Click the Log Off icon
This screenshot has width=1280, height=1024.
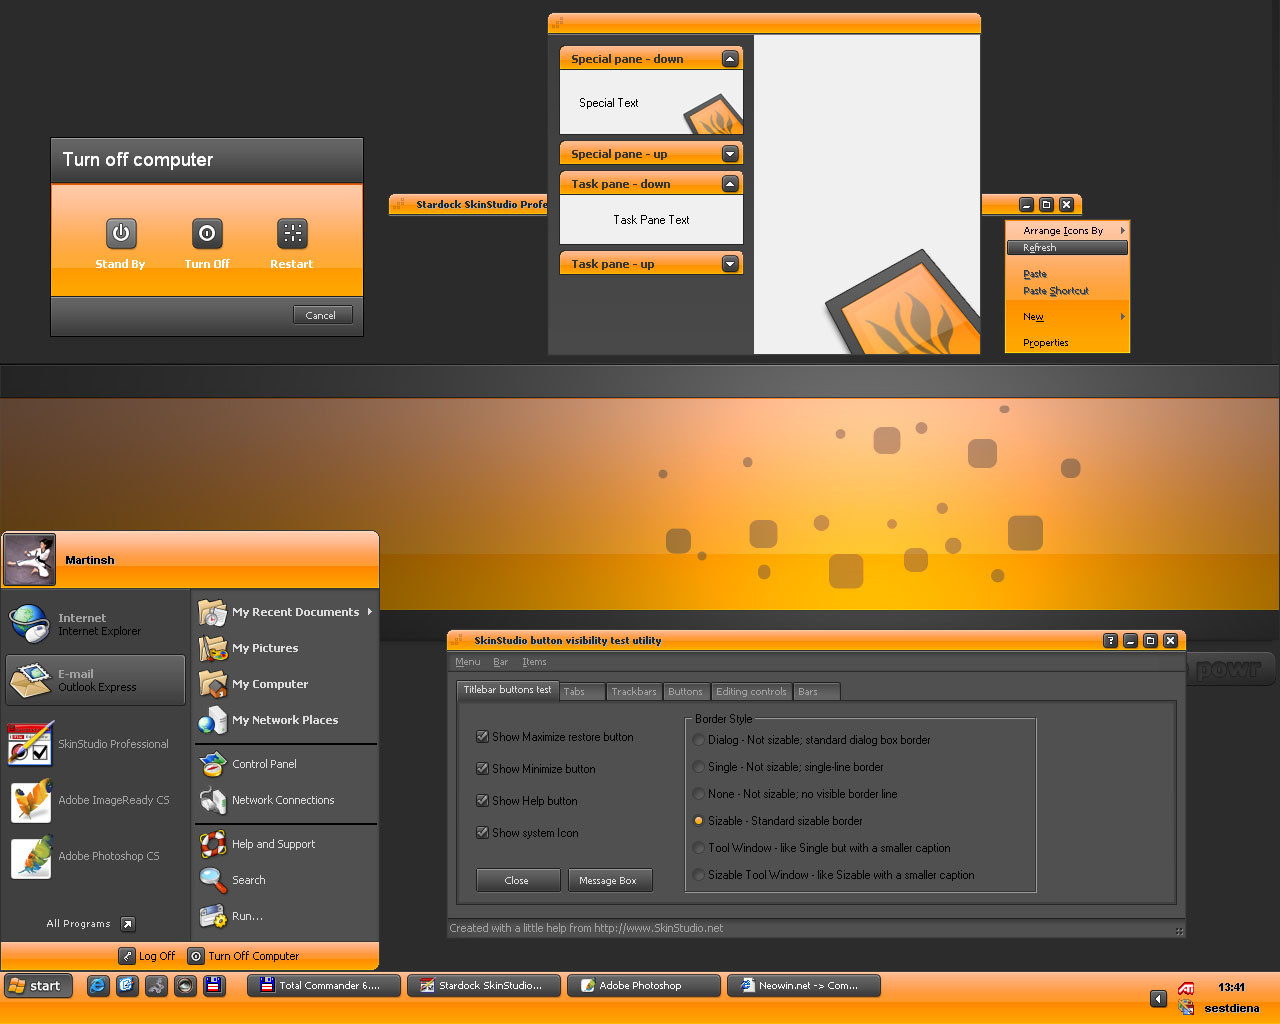(x=126, y=956)
